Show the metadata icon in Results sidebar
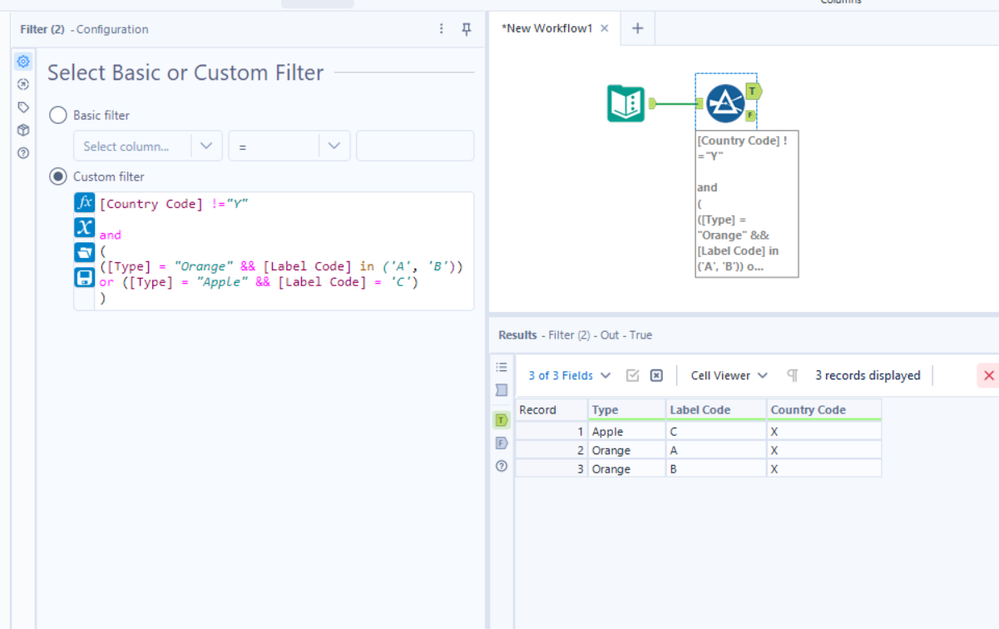The image size is (999, 629). point(501,390)
